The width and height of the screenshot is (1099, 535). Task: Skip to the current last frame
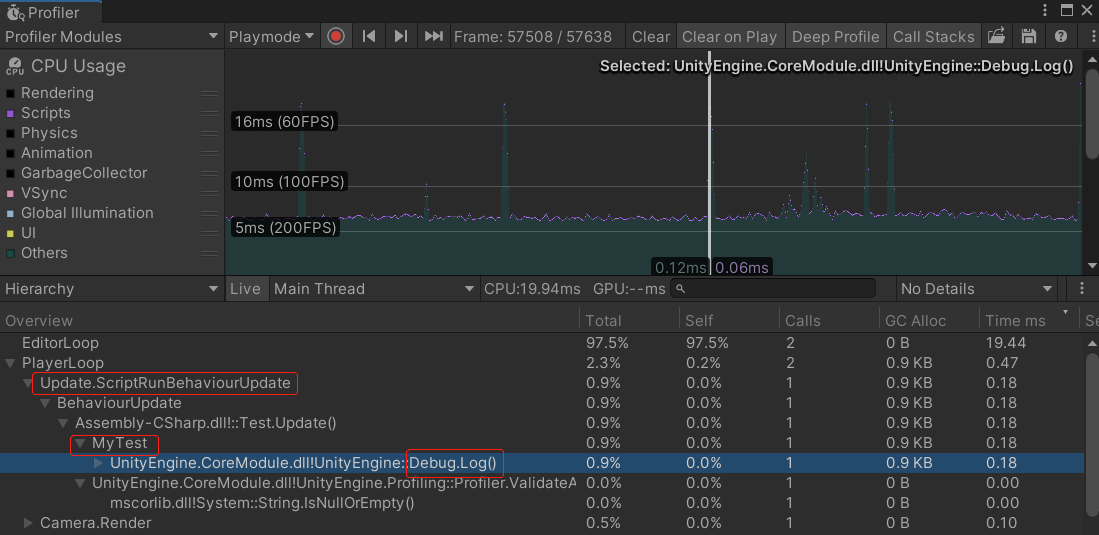click(x=433, y=36)
